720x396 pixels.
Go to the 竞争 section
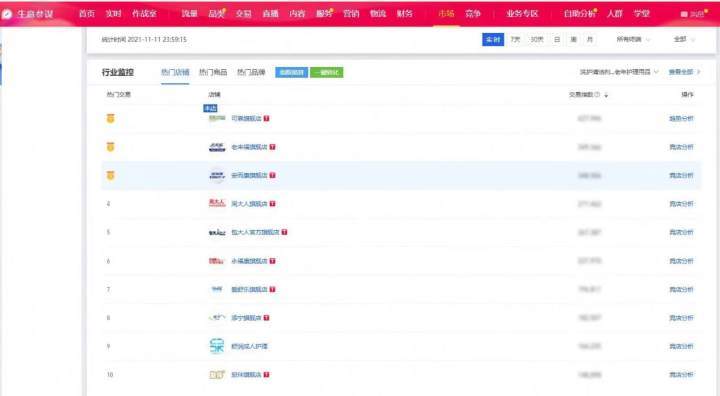(x=472, y=14)
